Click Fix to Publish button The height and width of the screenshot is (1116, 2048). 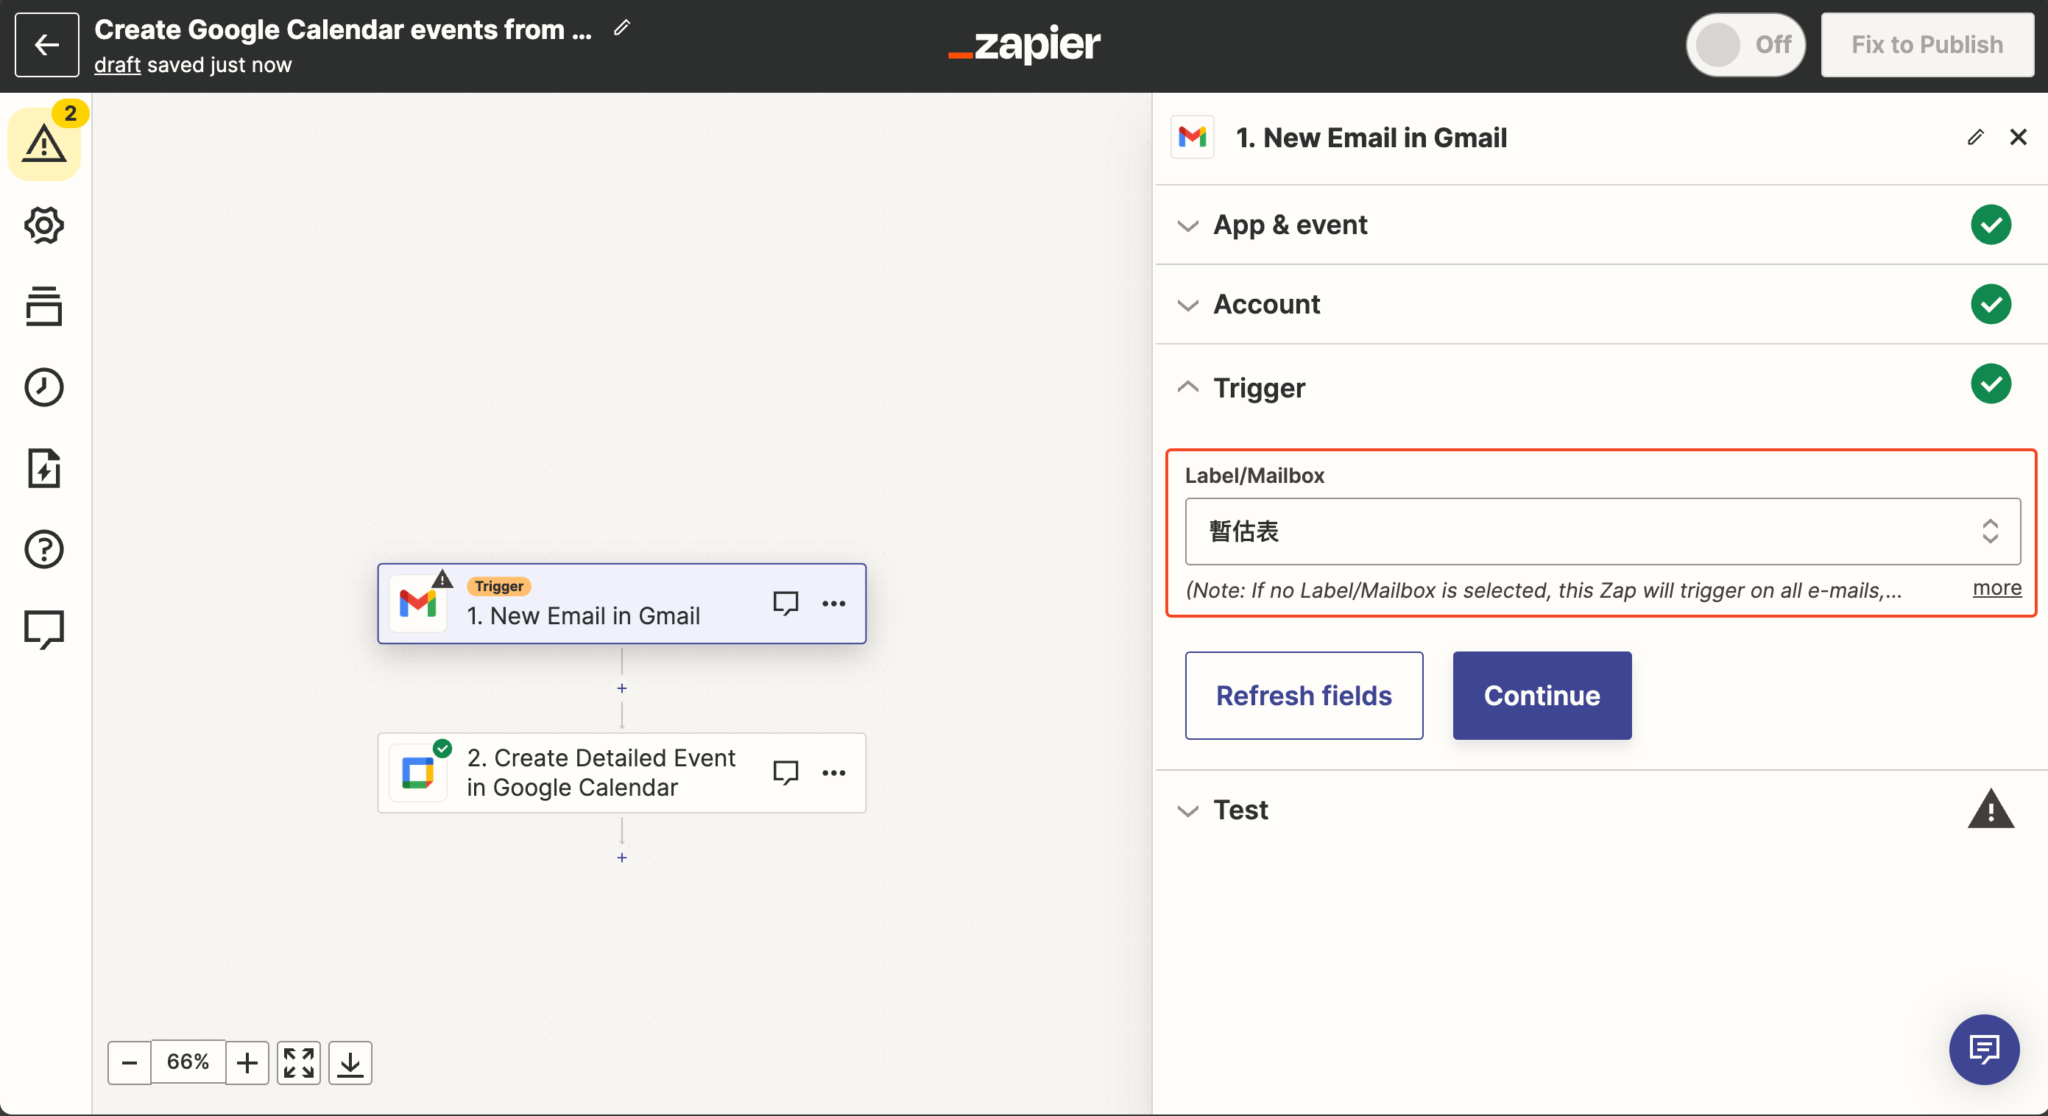point(1927,44)
